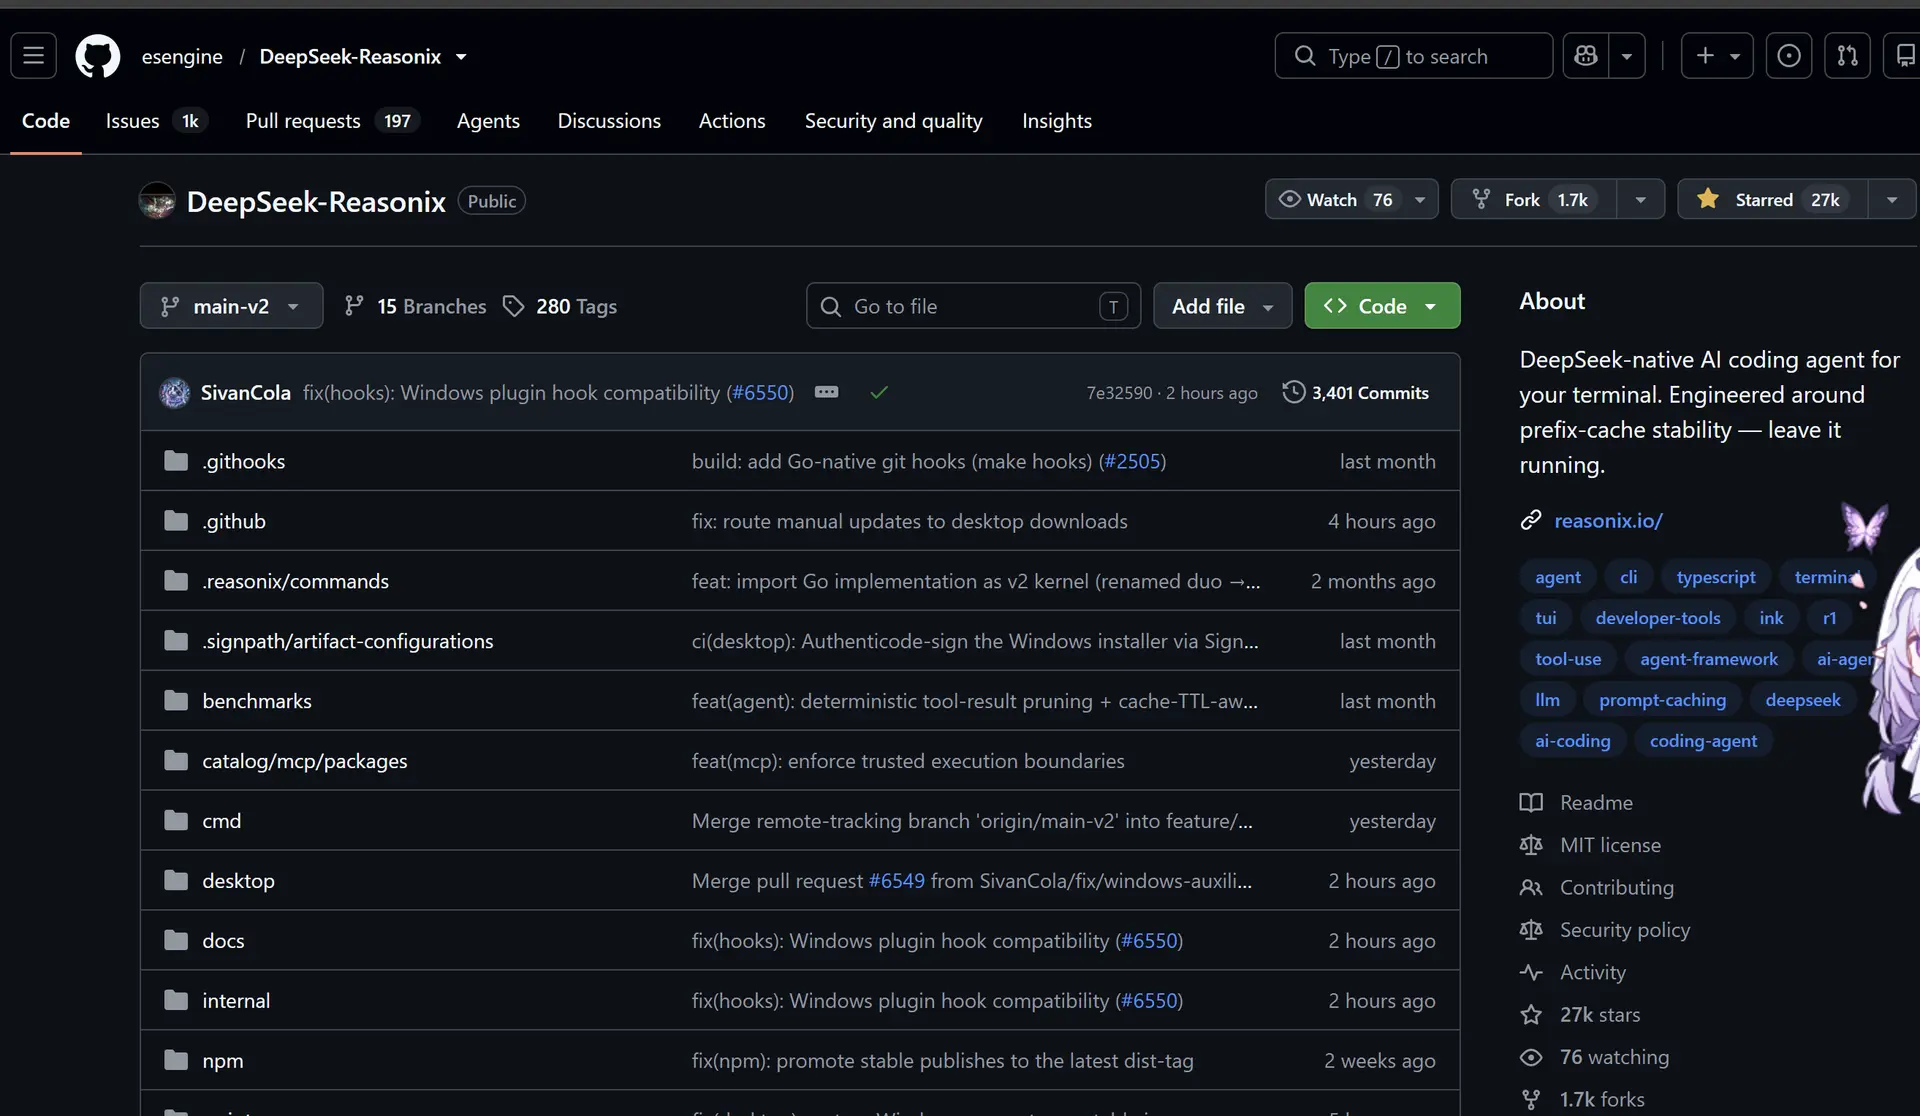The image size is (1920, 1116).
Task: Open the Agents tab
Action: pyautogui.click(x=488, y=121)
